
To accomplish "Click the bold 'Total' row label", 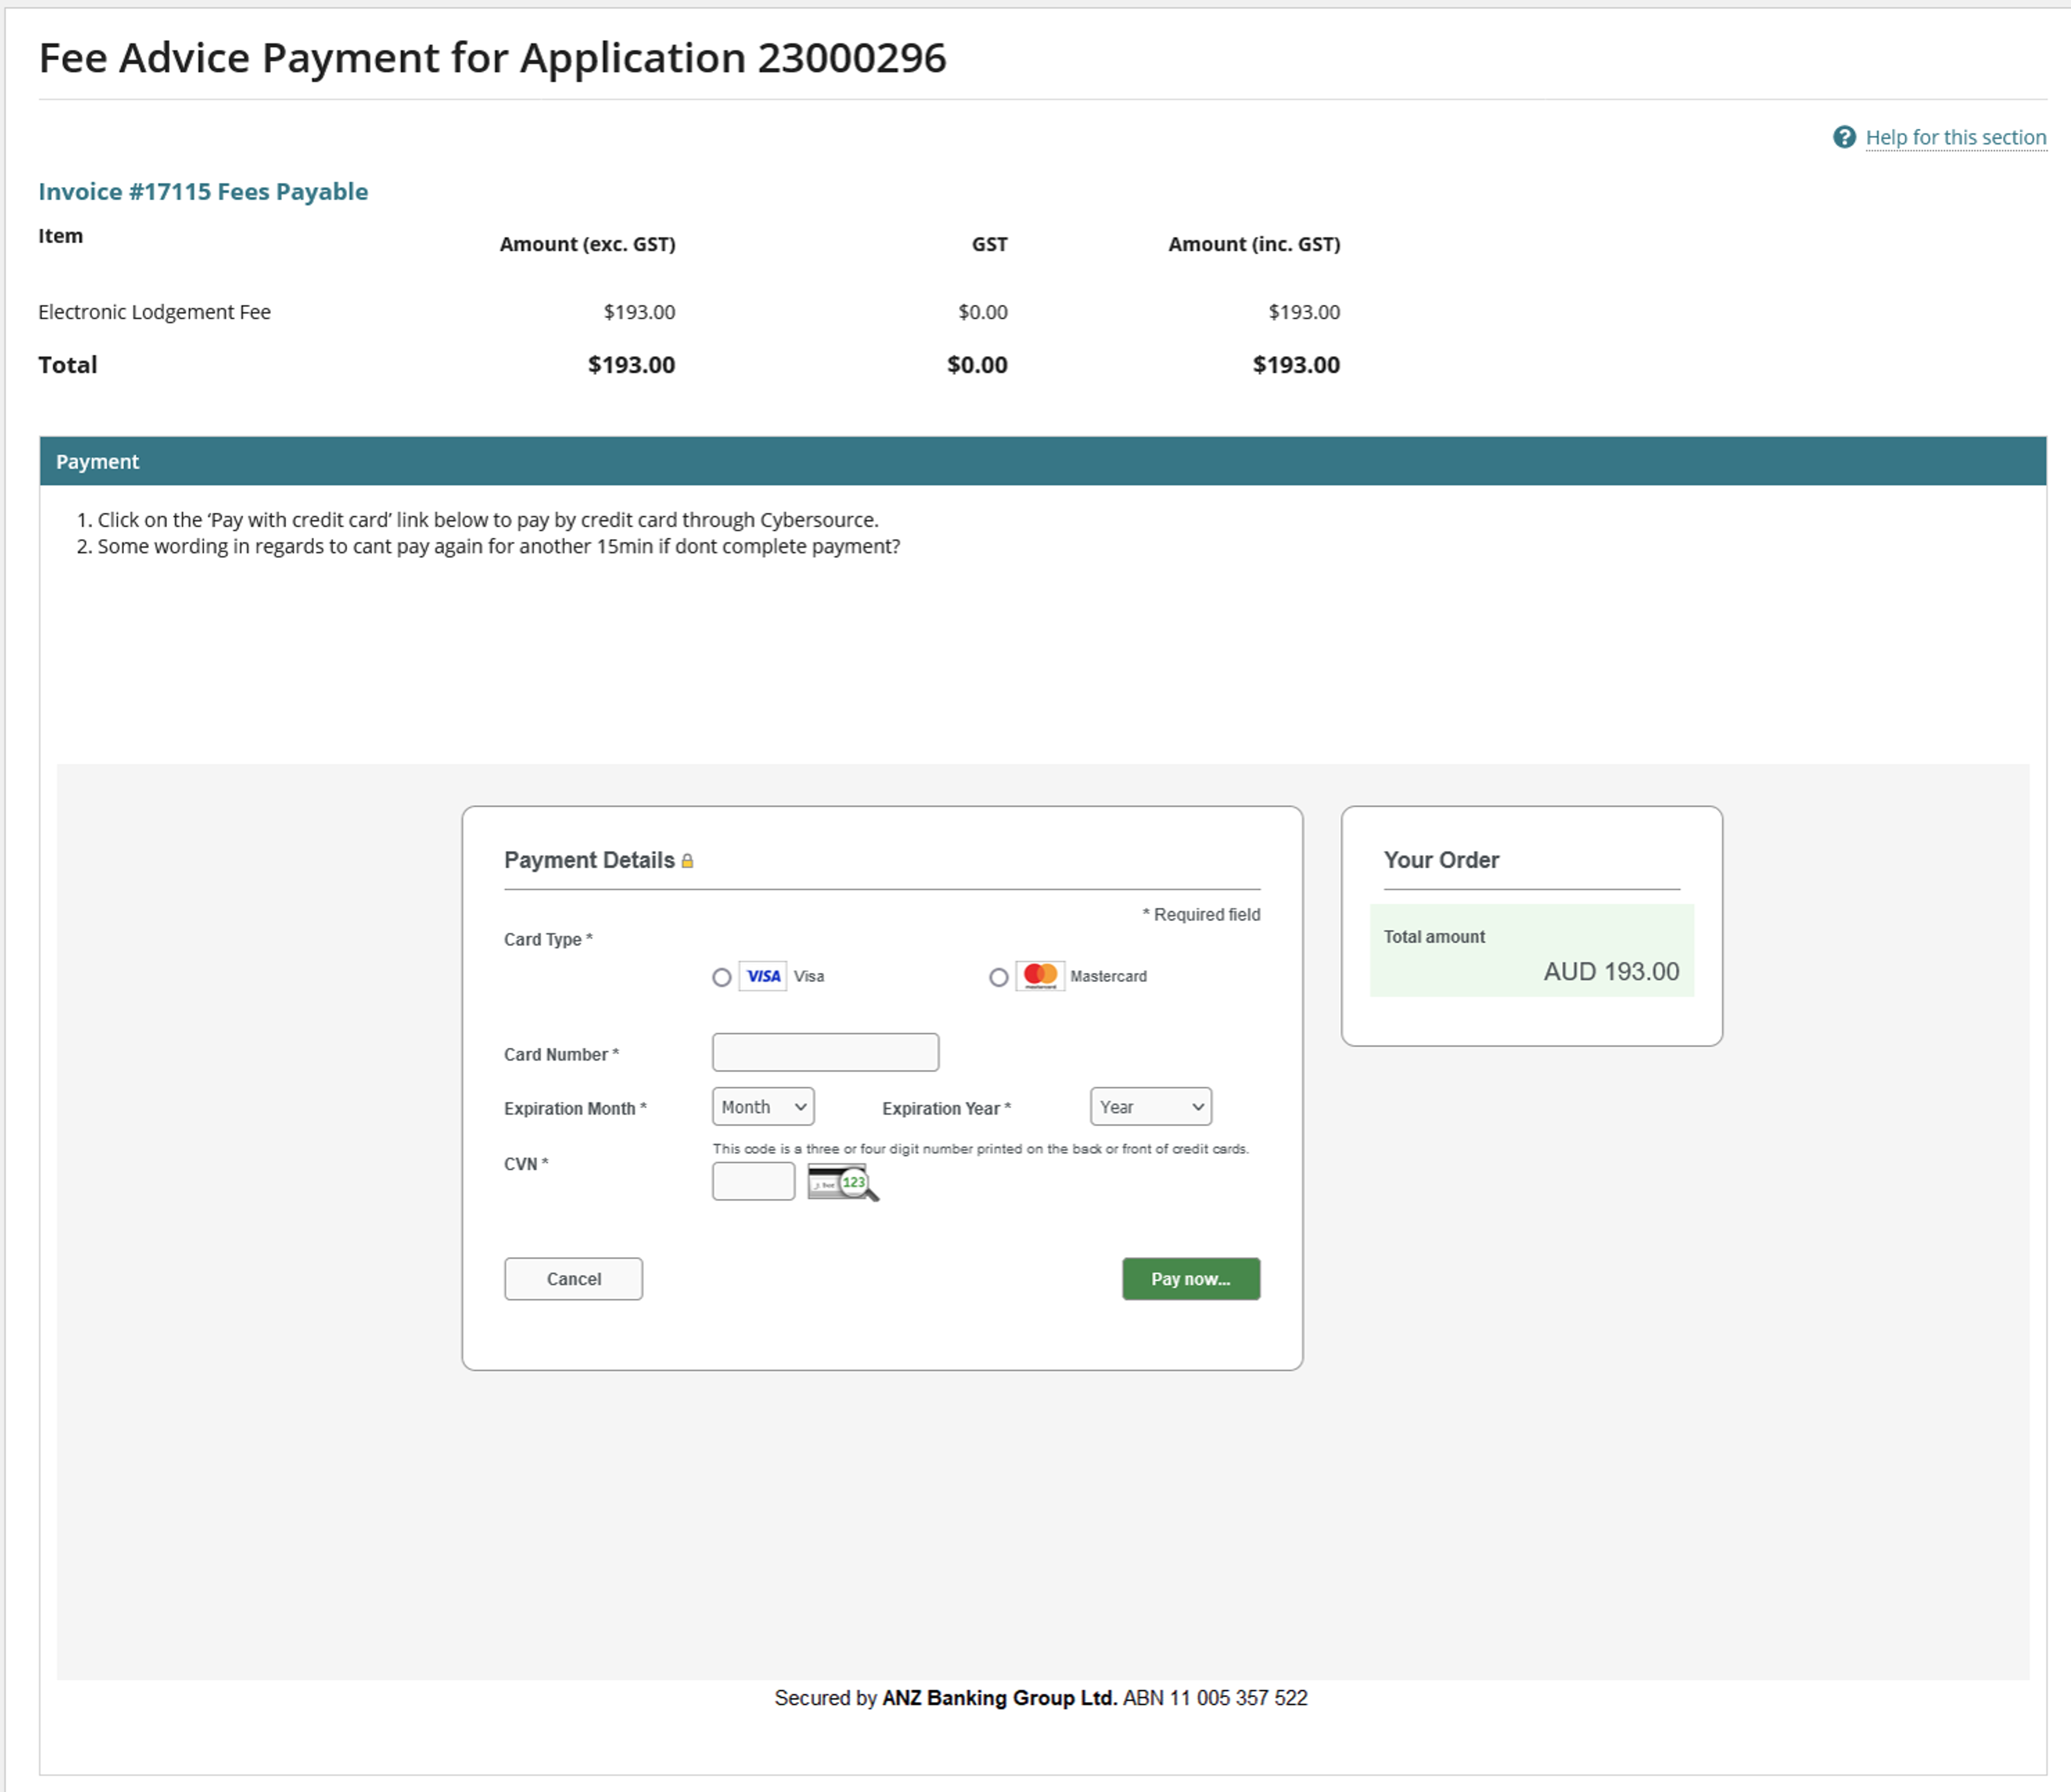I will pos(67,365).
